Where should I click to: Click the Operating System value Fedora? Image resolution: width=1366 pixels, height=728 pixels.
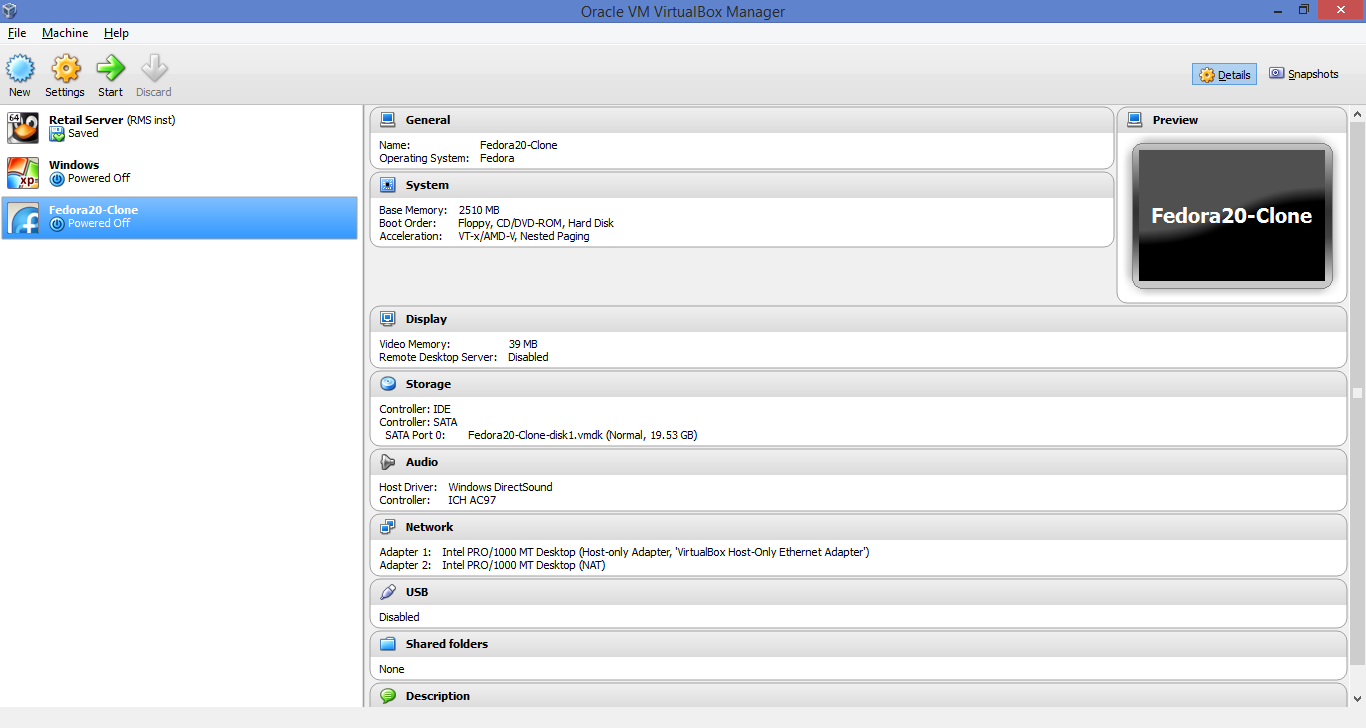(497, 158)
